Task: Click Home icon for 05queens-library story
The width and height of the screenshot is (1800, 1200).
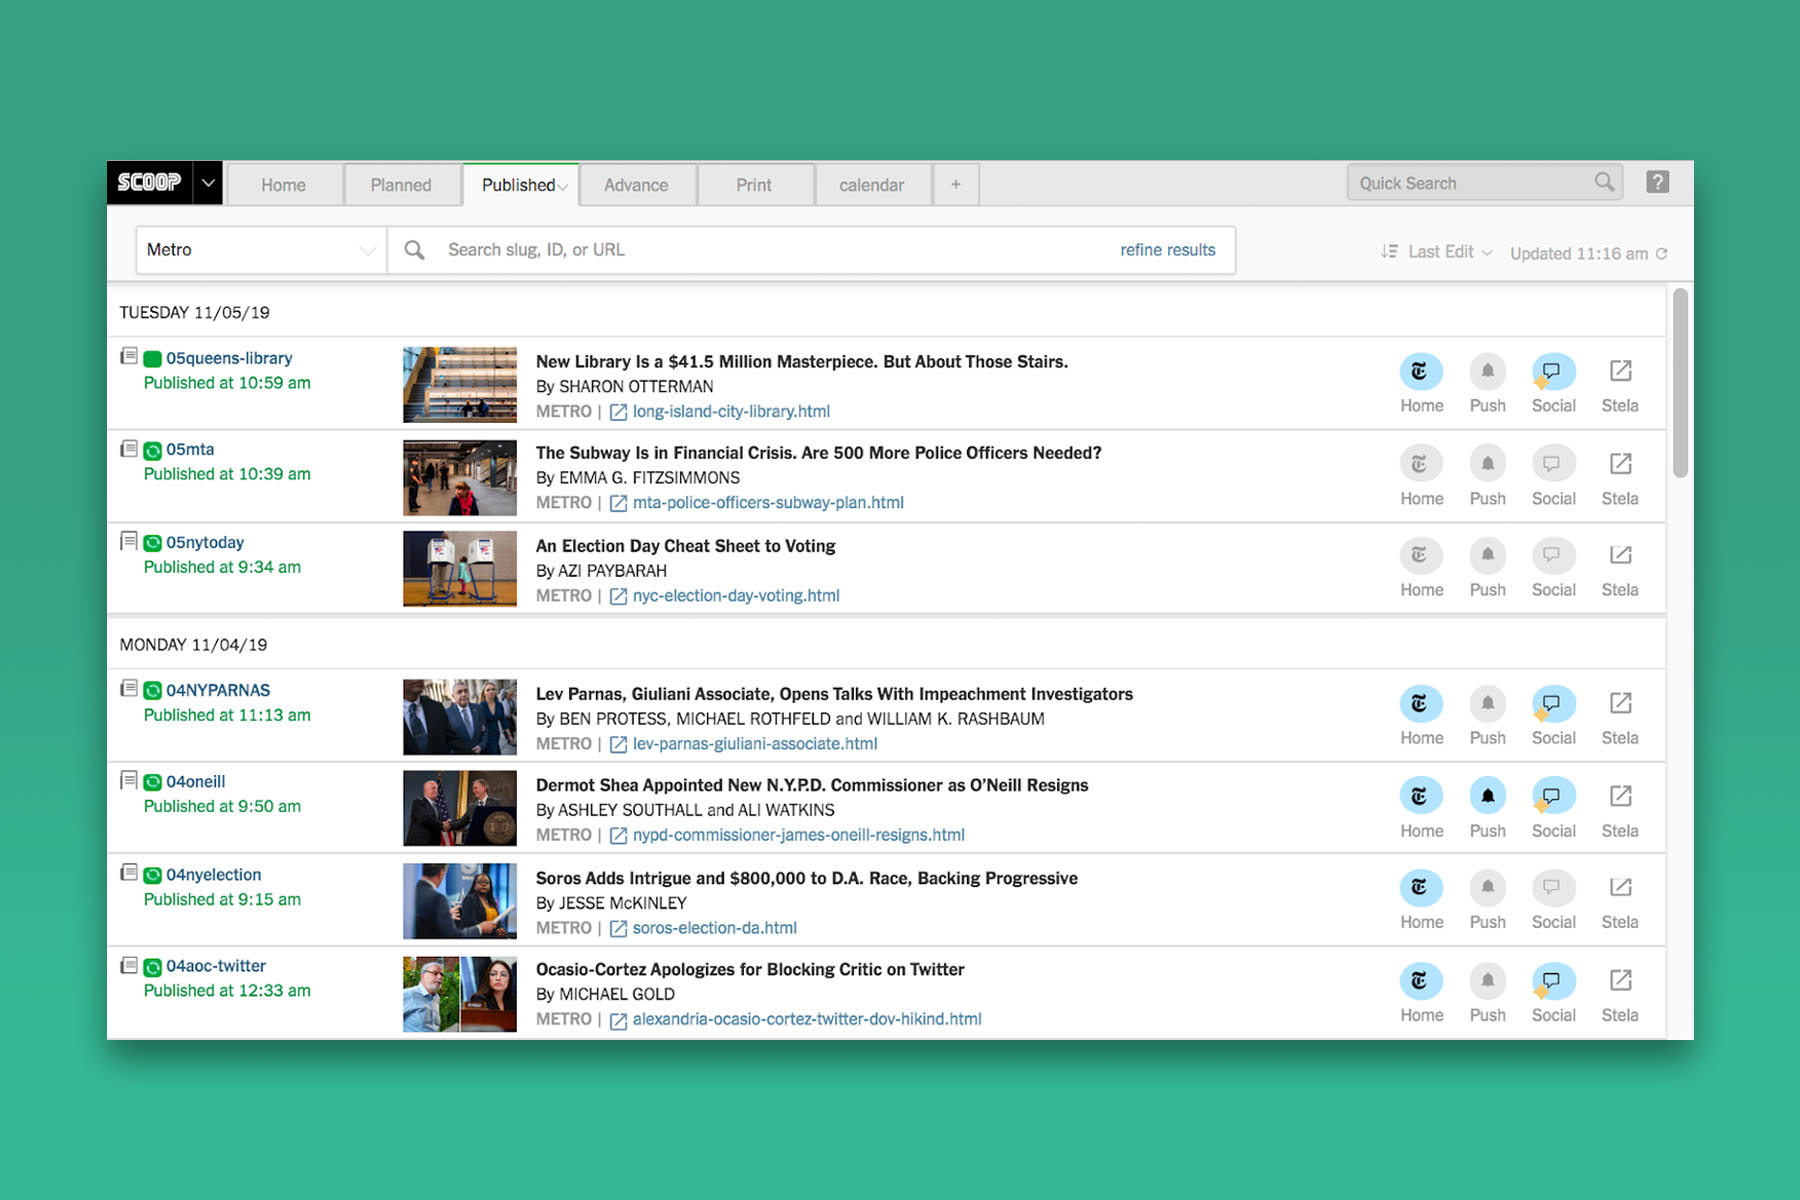Action: [1420, 372]
